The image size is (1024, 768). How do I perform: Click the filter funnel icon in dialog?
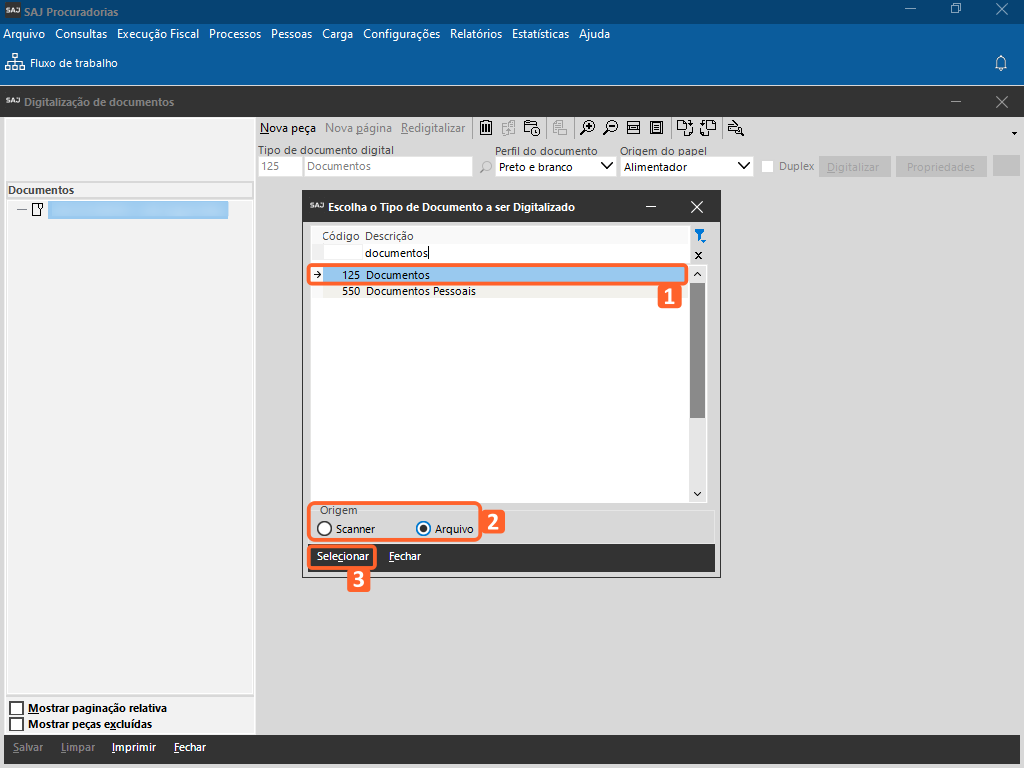[700, 236]
